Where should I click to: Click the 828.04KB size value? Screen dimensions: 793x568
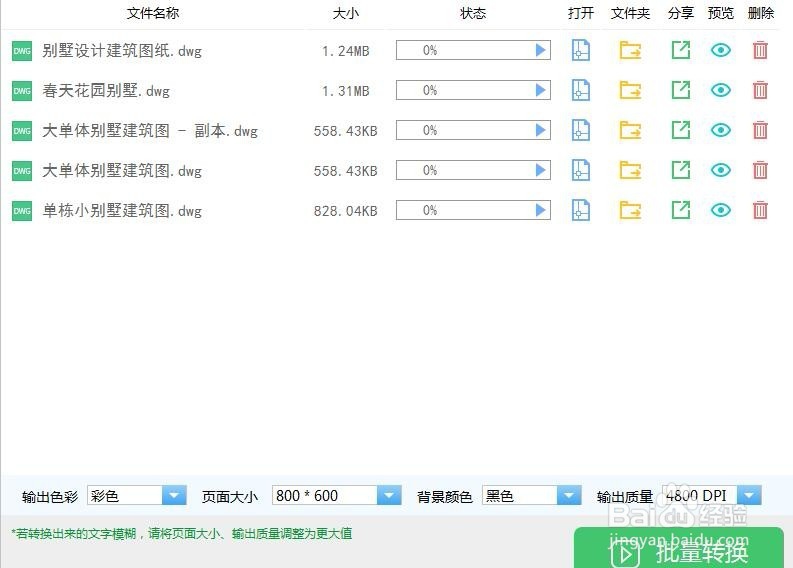coord(345,211)
